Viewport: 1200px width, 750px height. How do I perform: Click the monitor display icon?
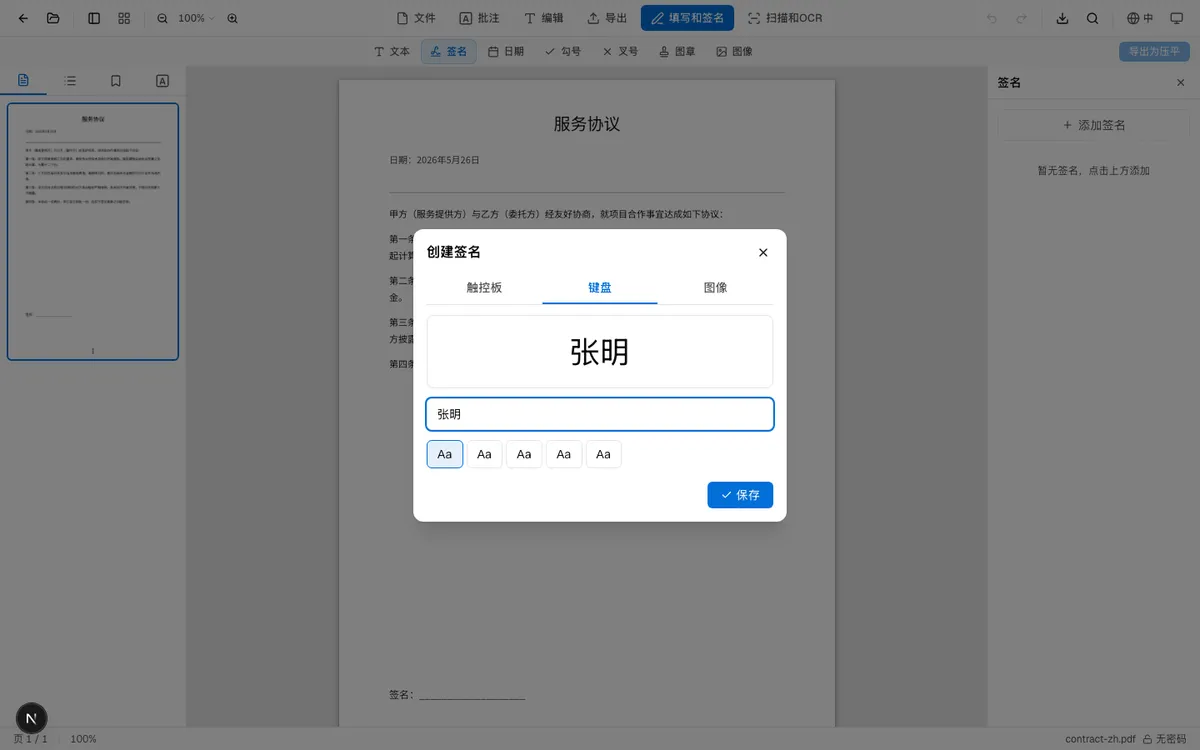coord(1176,18)
